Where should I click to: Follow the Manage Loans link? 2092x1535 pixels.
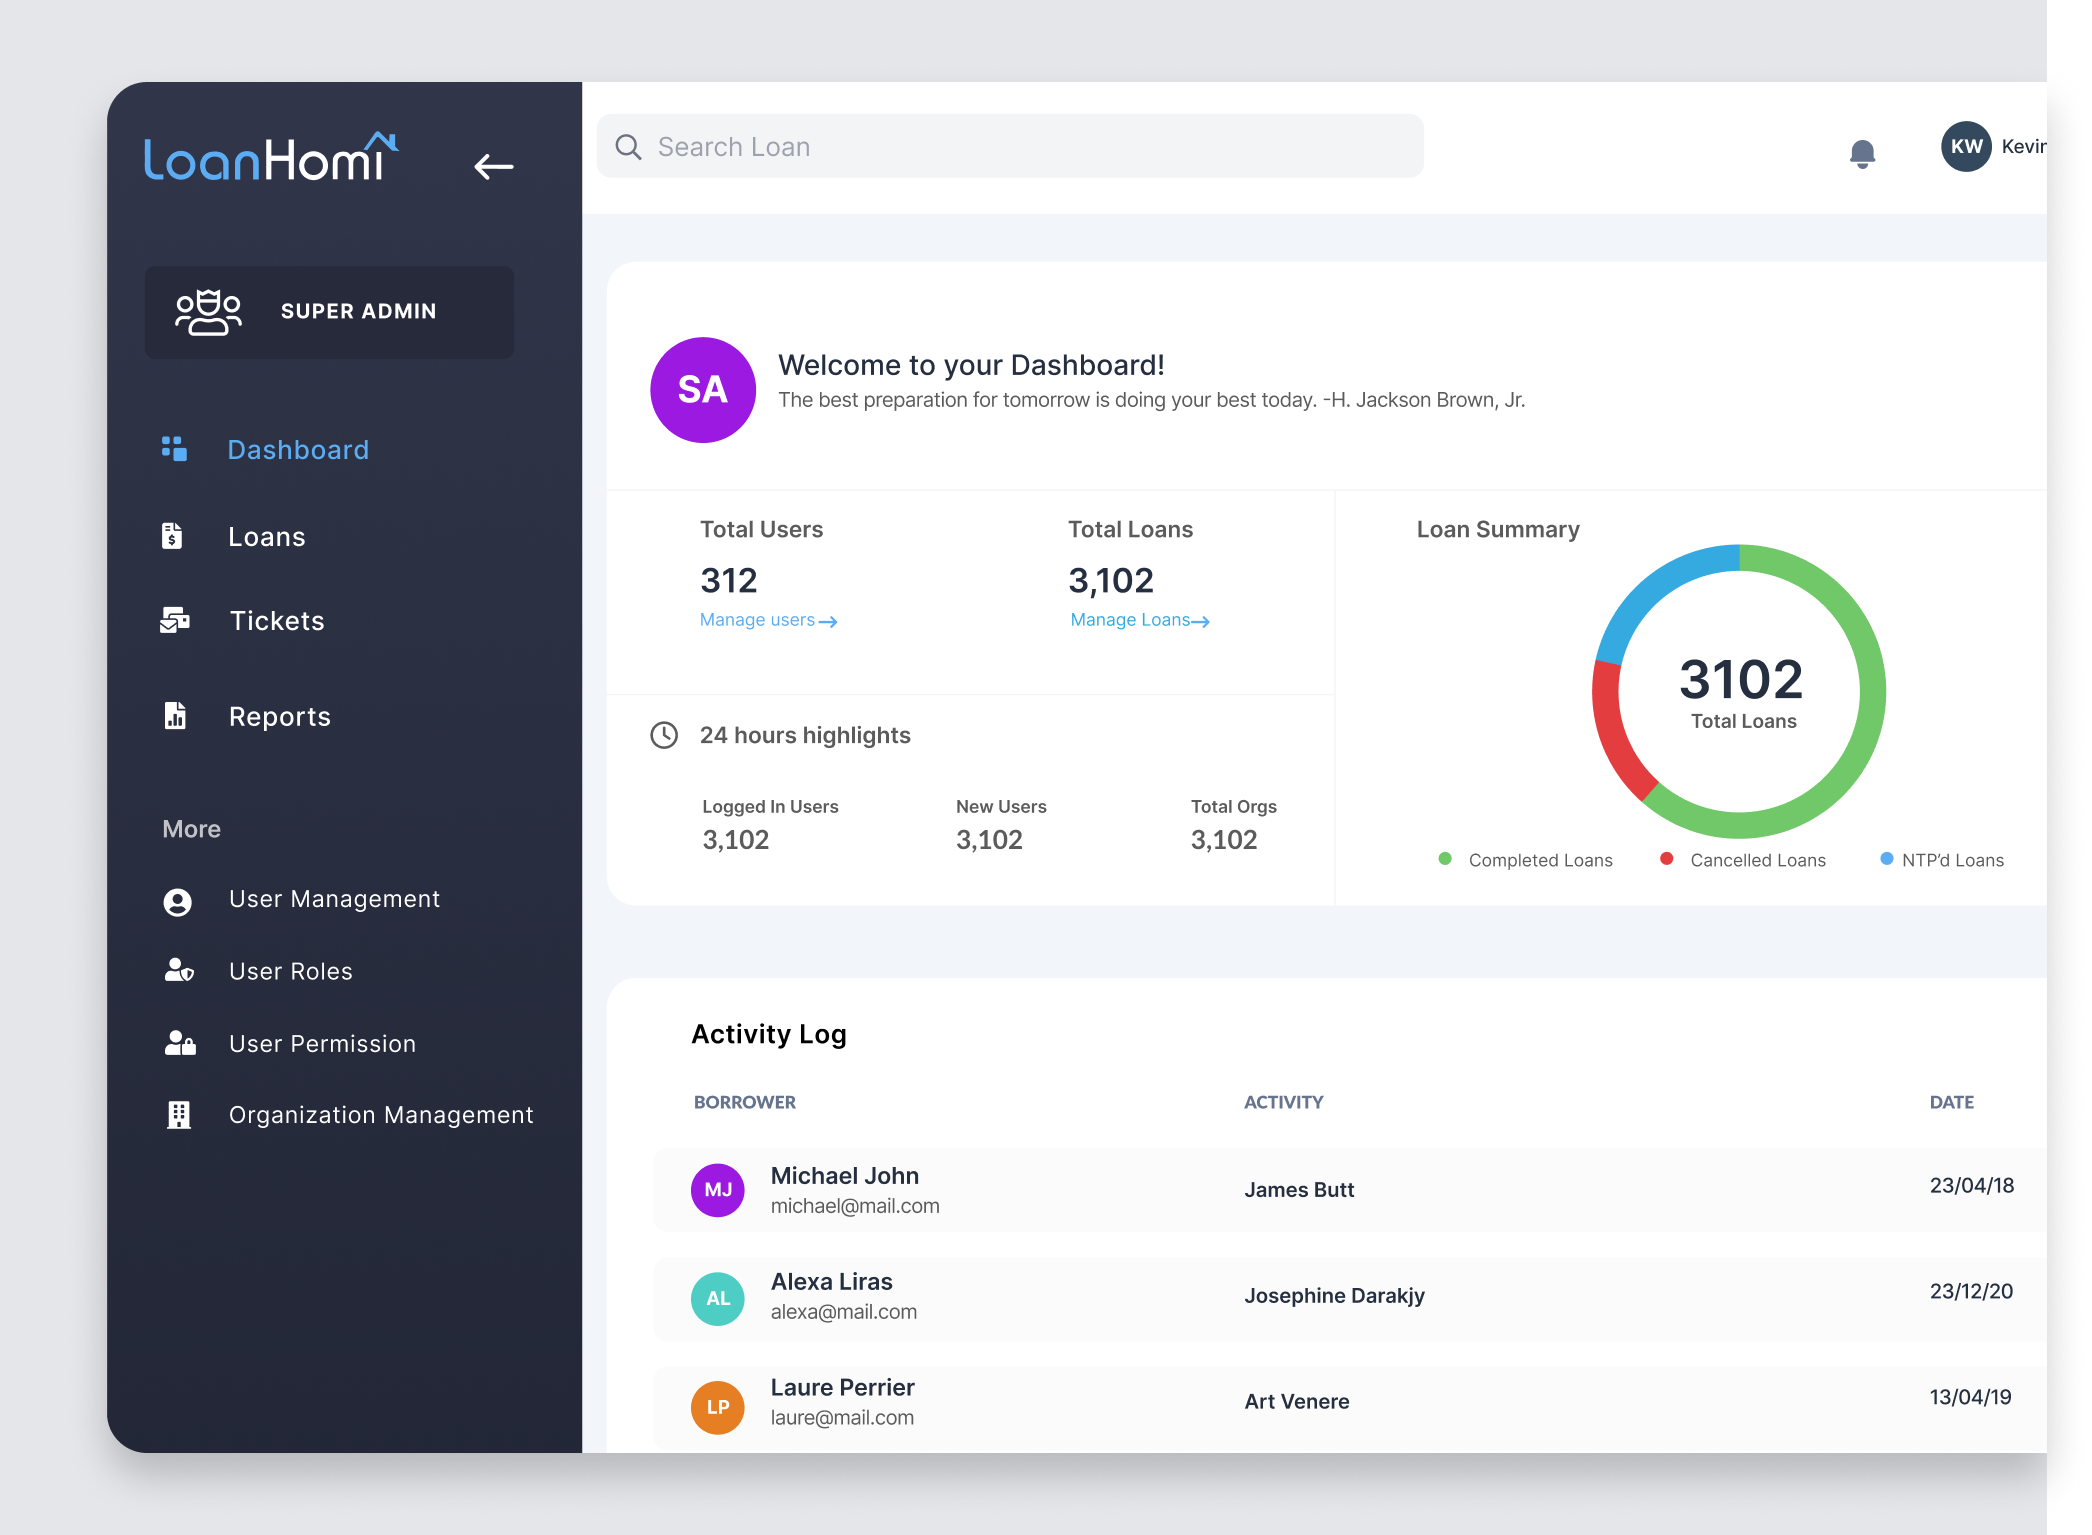(x=1140, y=620)
